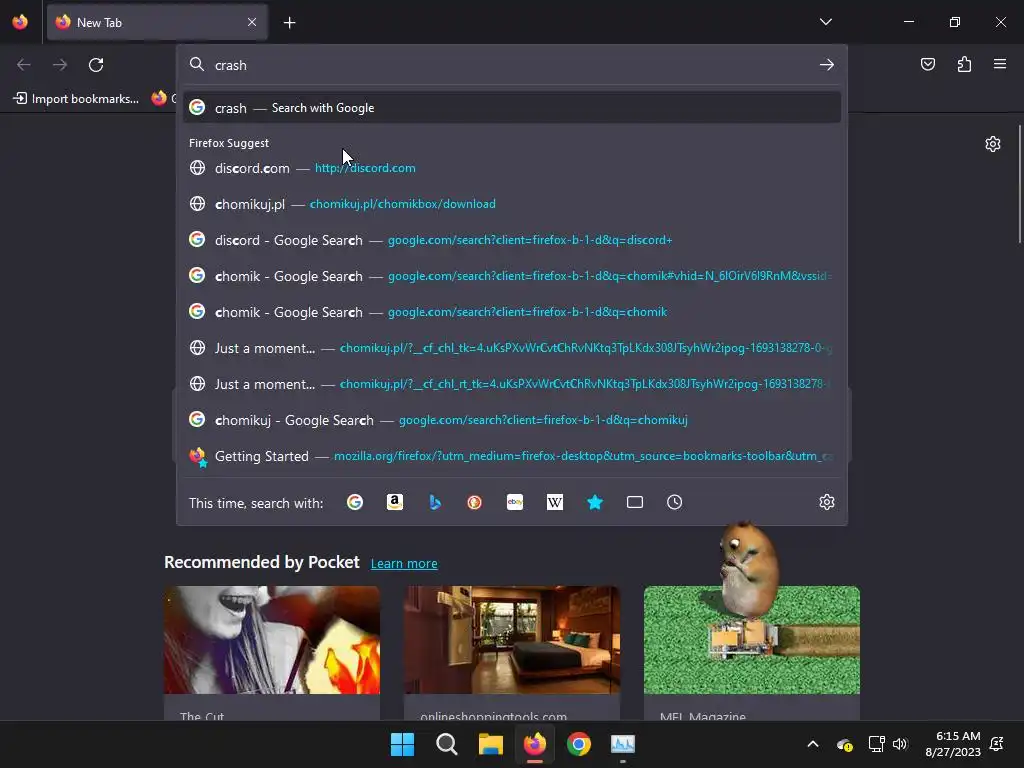Viewport: 1024px width, 768px height.
Task: Search this time with Bing icon
Action: tap(435, 502)
